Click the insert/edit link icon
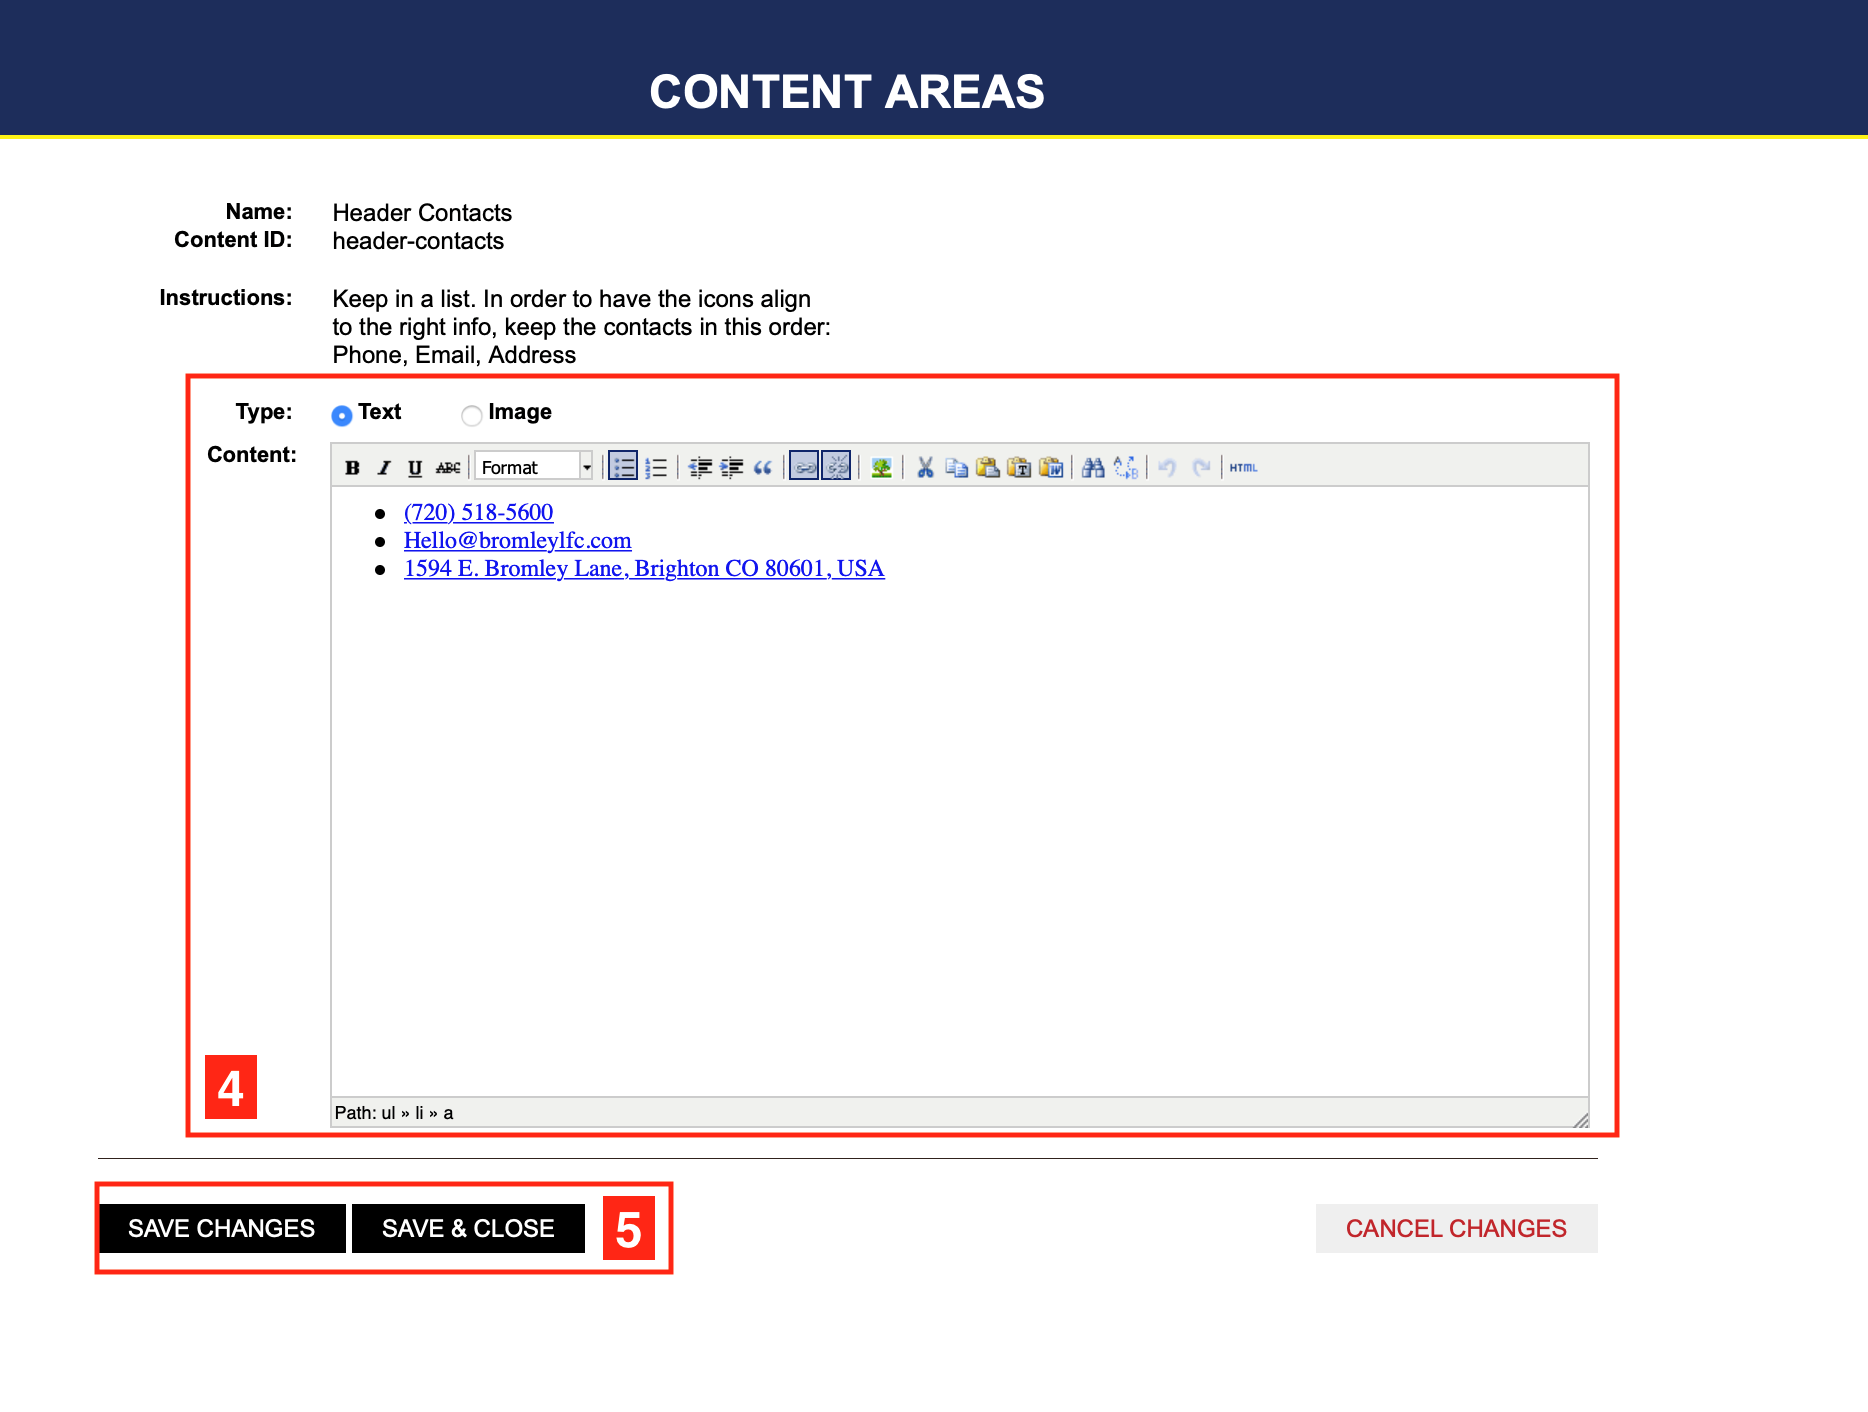Viewport: 1868px width, 1412px height. click(x=804, y=467)
